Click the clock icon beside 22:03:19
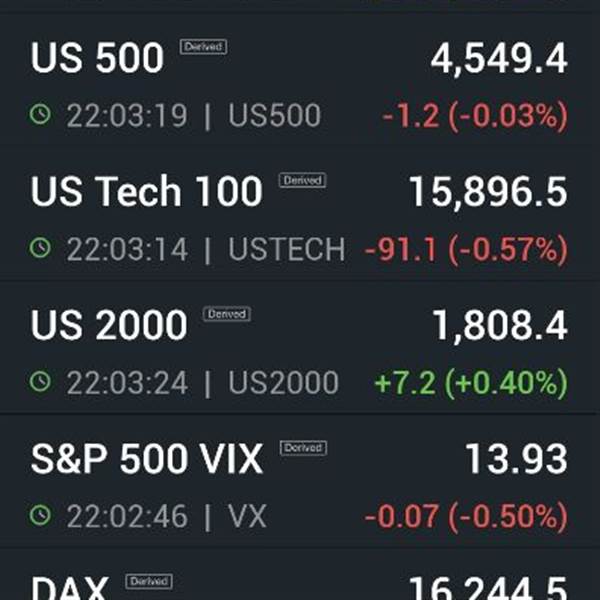Image resolution: width=600 pixels, height=600 pixels. (x=40, y=114)
